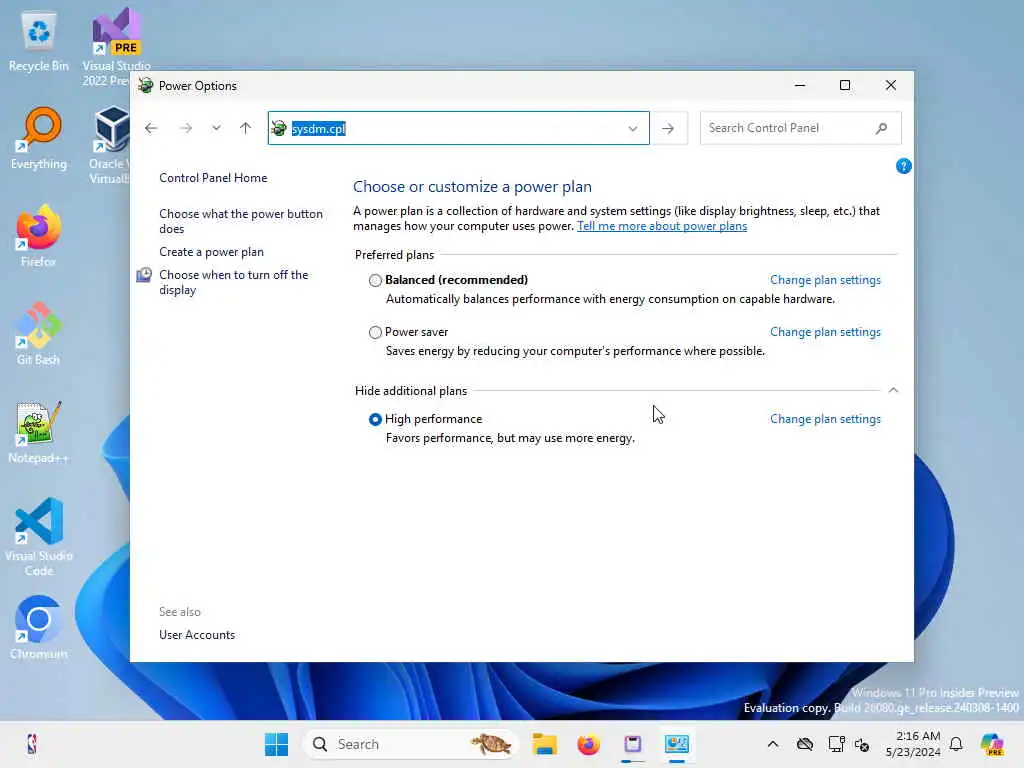Click the Up one level arrow
The height and width of the screenshot is (768, 1024).
click(x=246, y=128)
